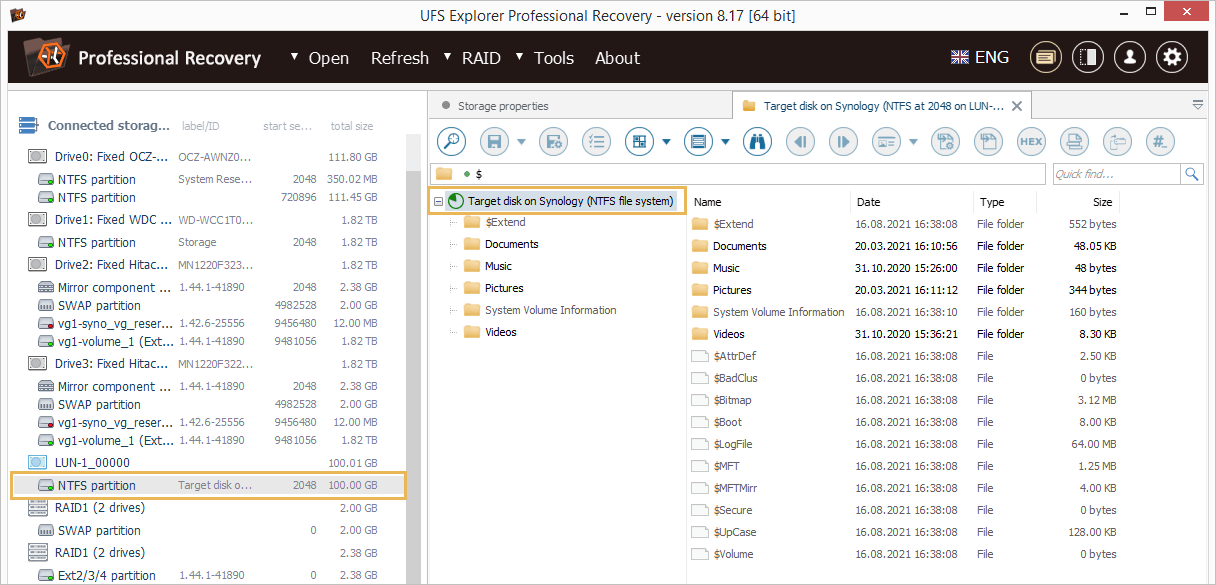Click the previous result arrow icon

[801, 142]
